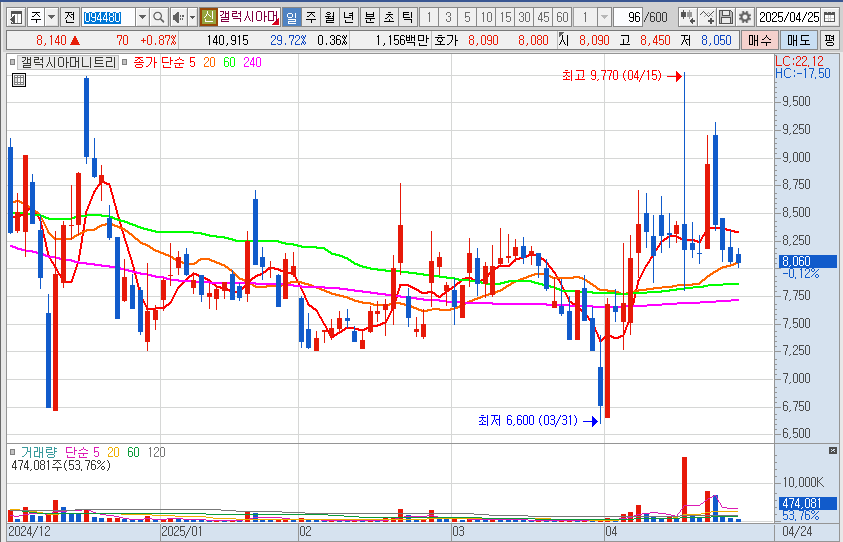843x542 pixels.
Task: Select the 3 interval button
Action: [448, 18]
